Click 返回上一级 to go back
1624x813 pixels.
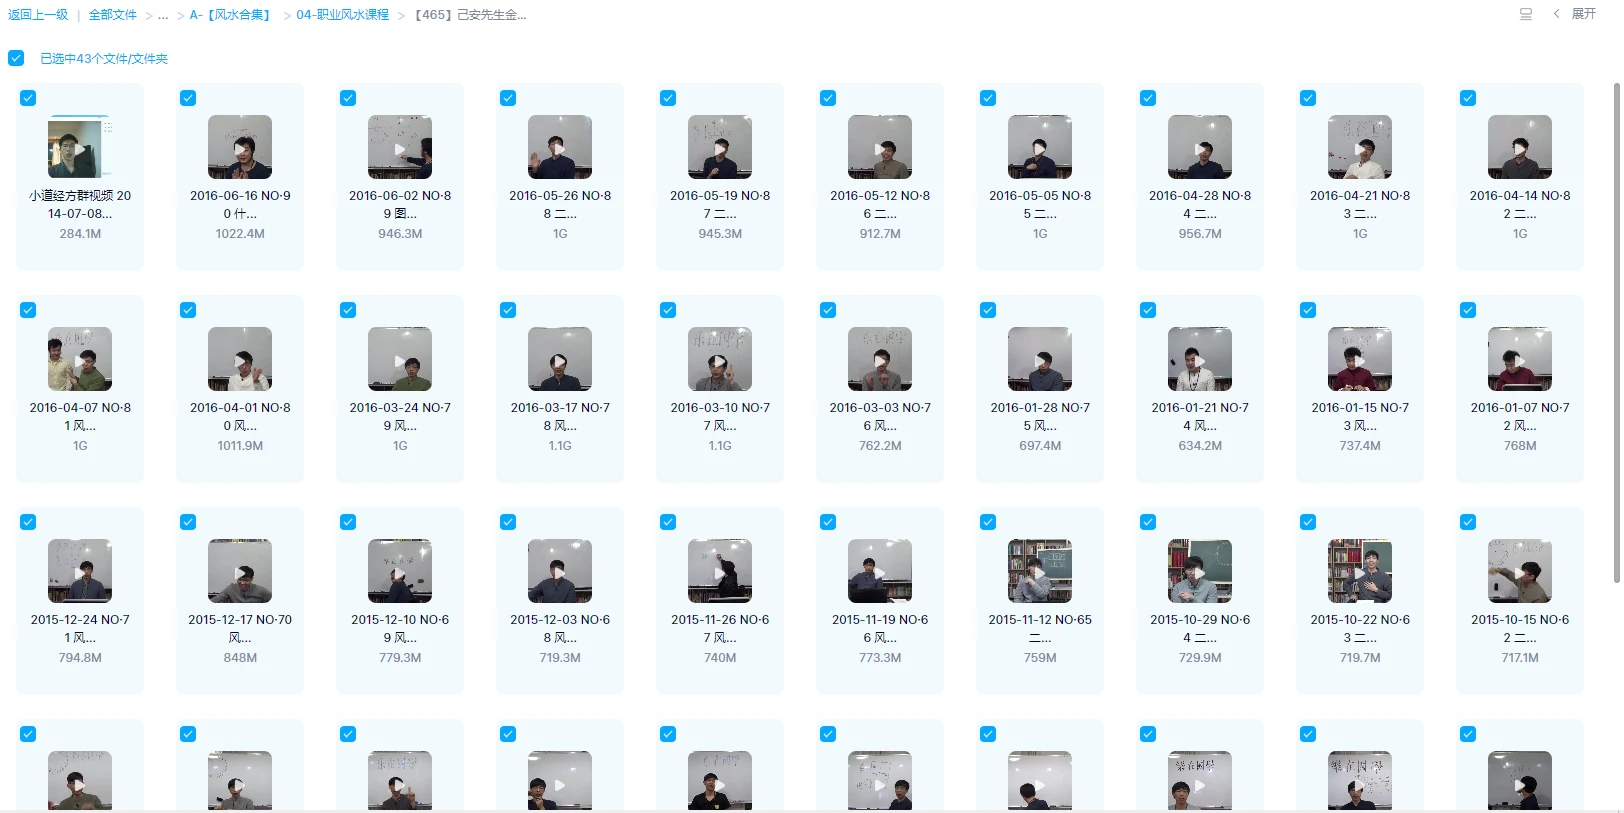click(38, 15)
